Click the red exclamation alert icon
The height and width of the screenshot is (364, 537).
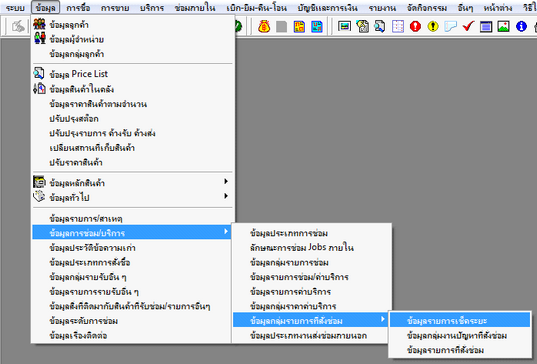click(415, 26)
